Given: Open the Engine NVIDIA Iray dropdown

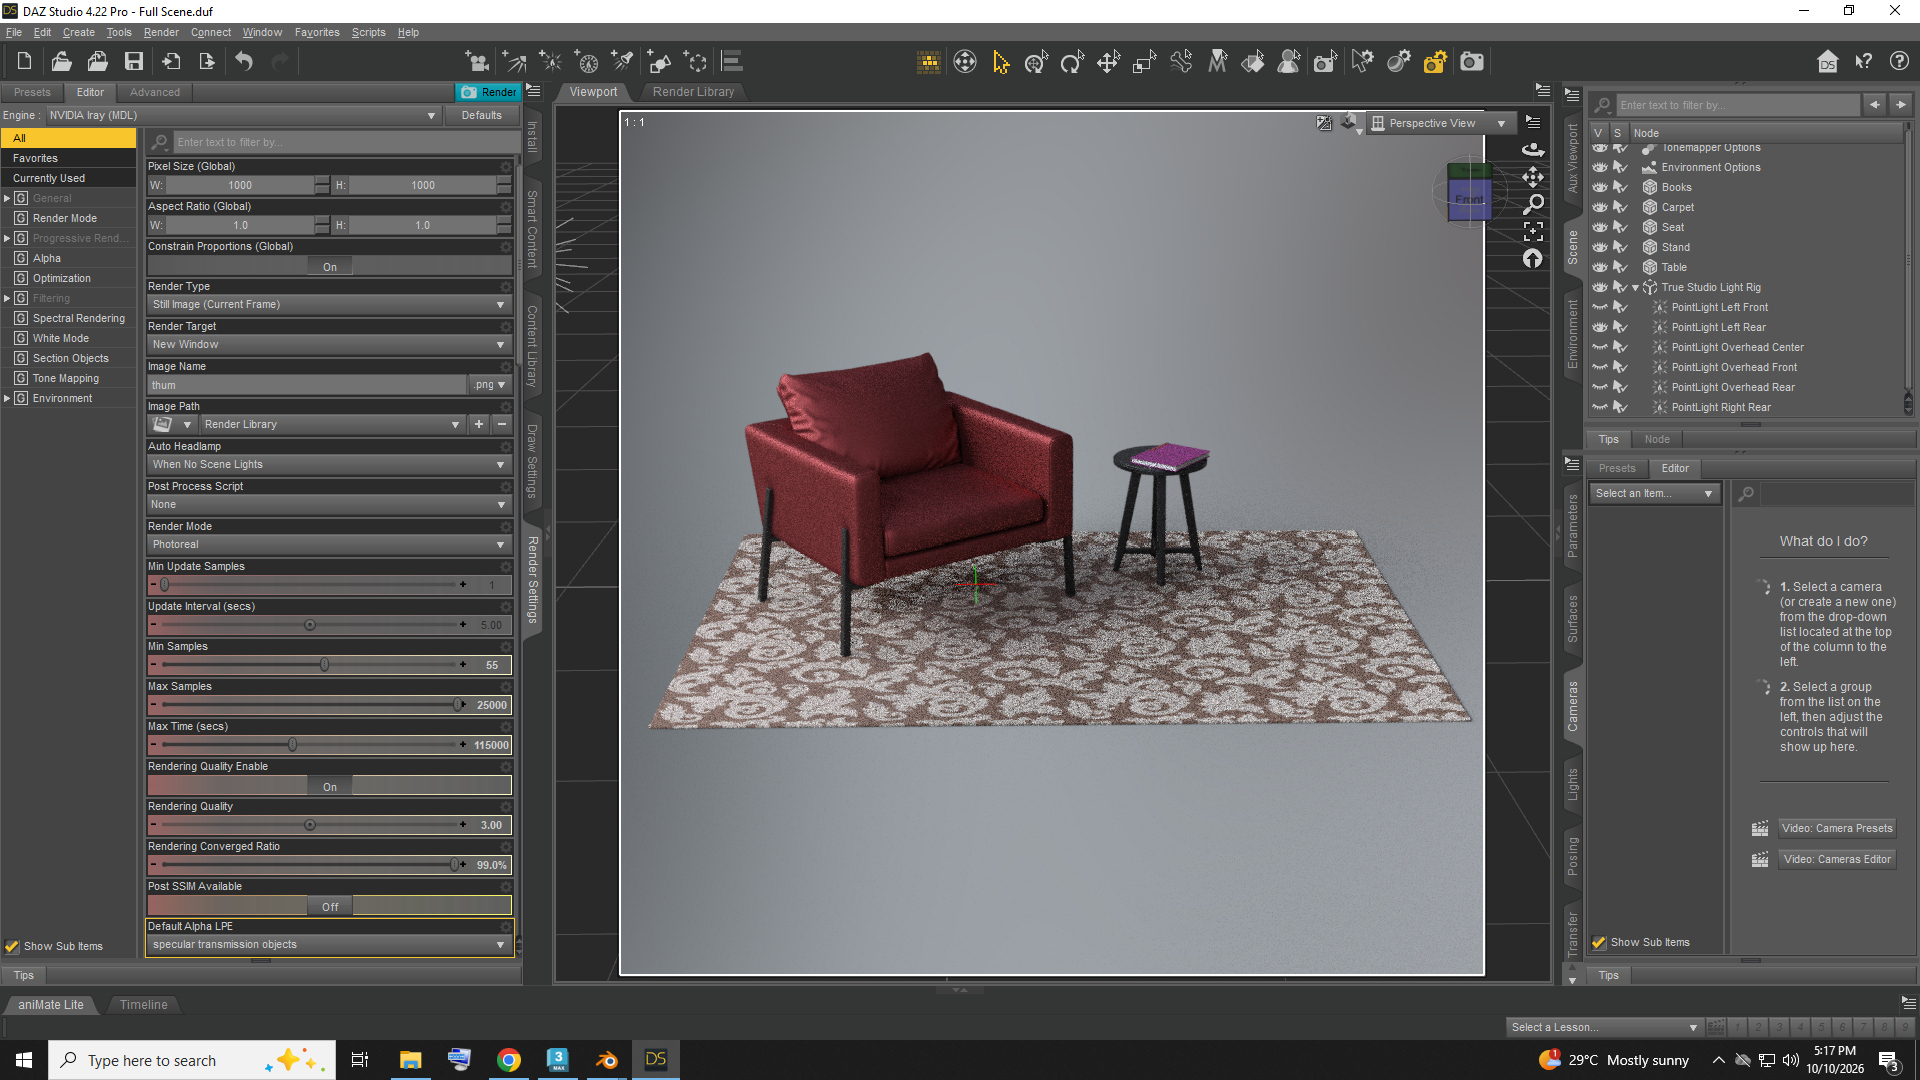Looking at the screenshot, I should (243, 115).
